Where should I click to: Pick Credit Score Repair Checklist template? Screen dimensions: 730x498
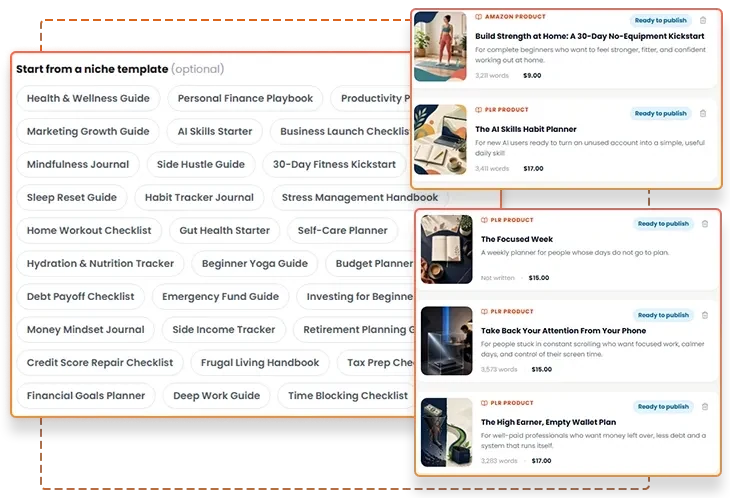click(100, 363)
